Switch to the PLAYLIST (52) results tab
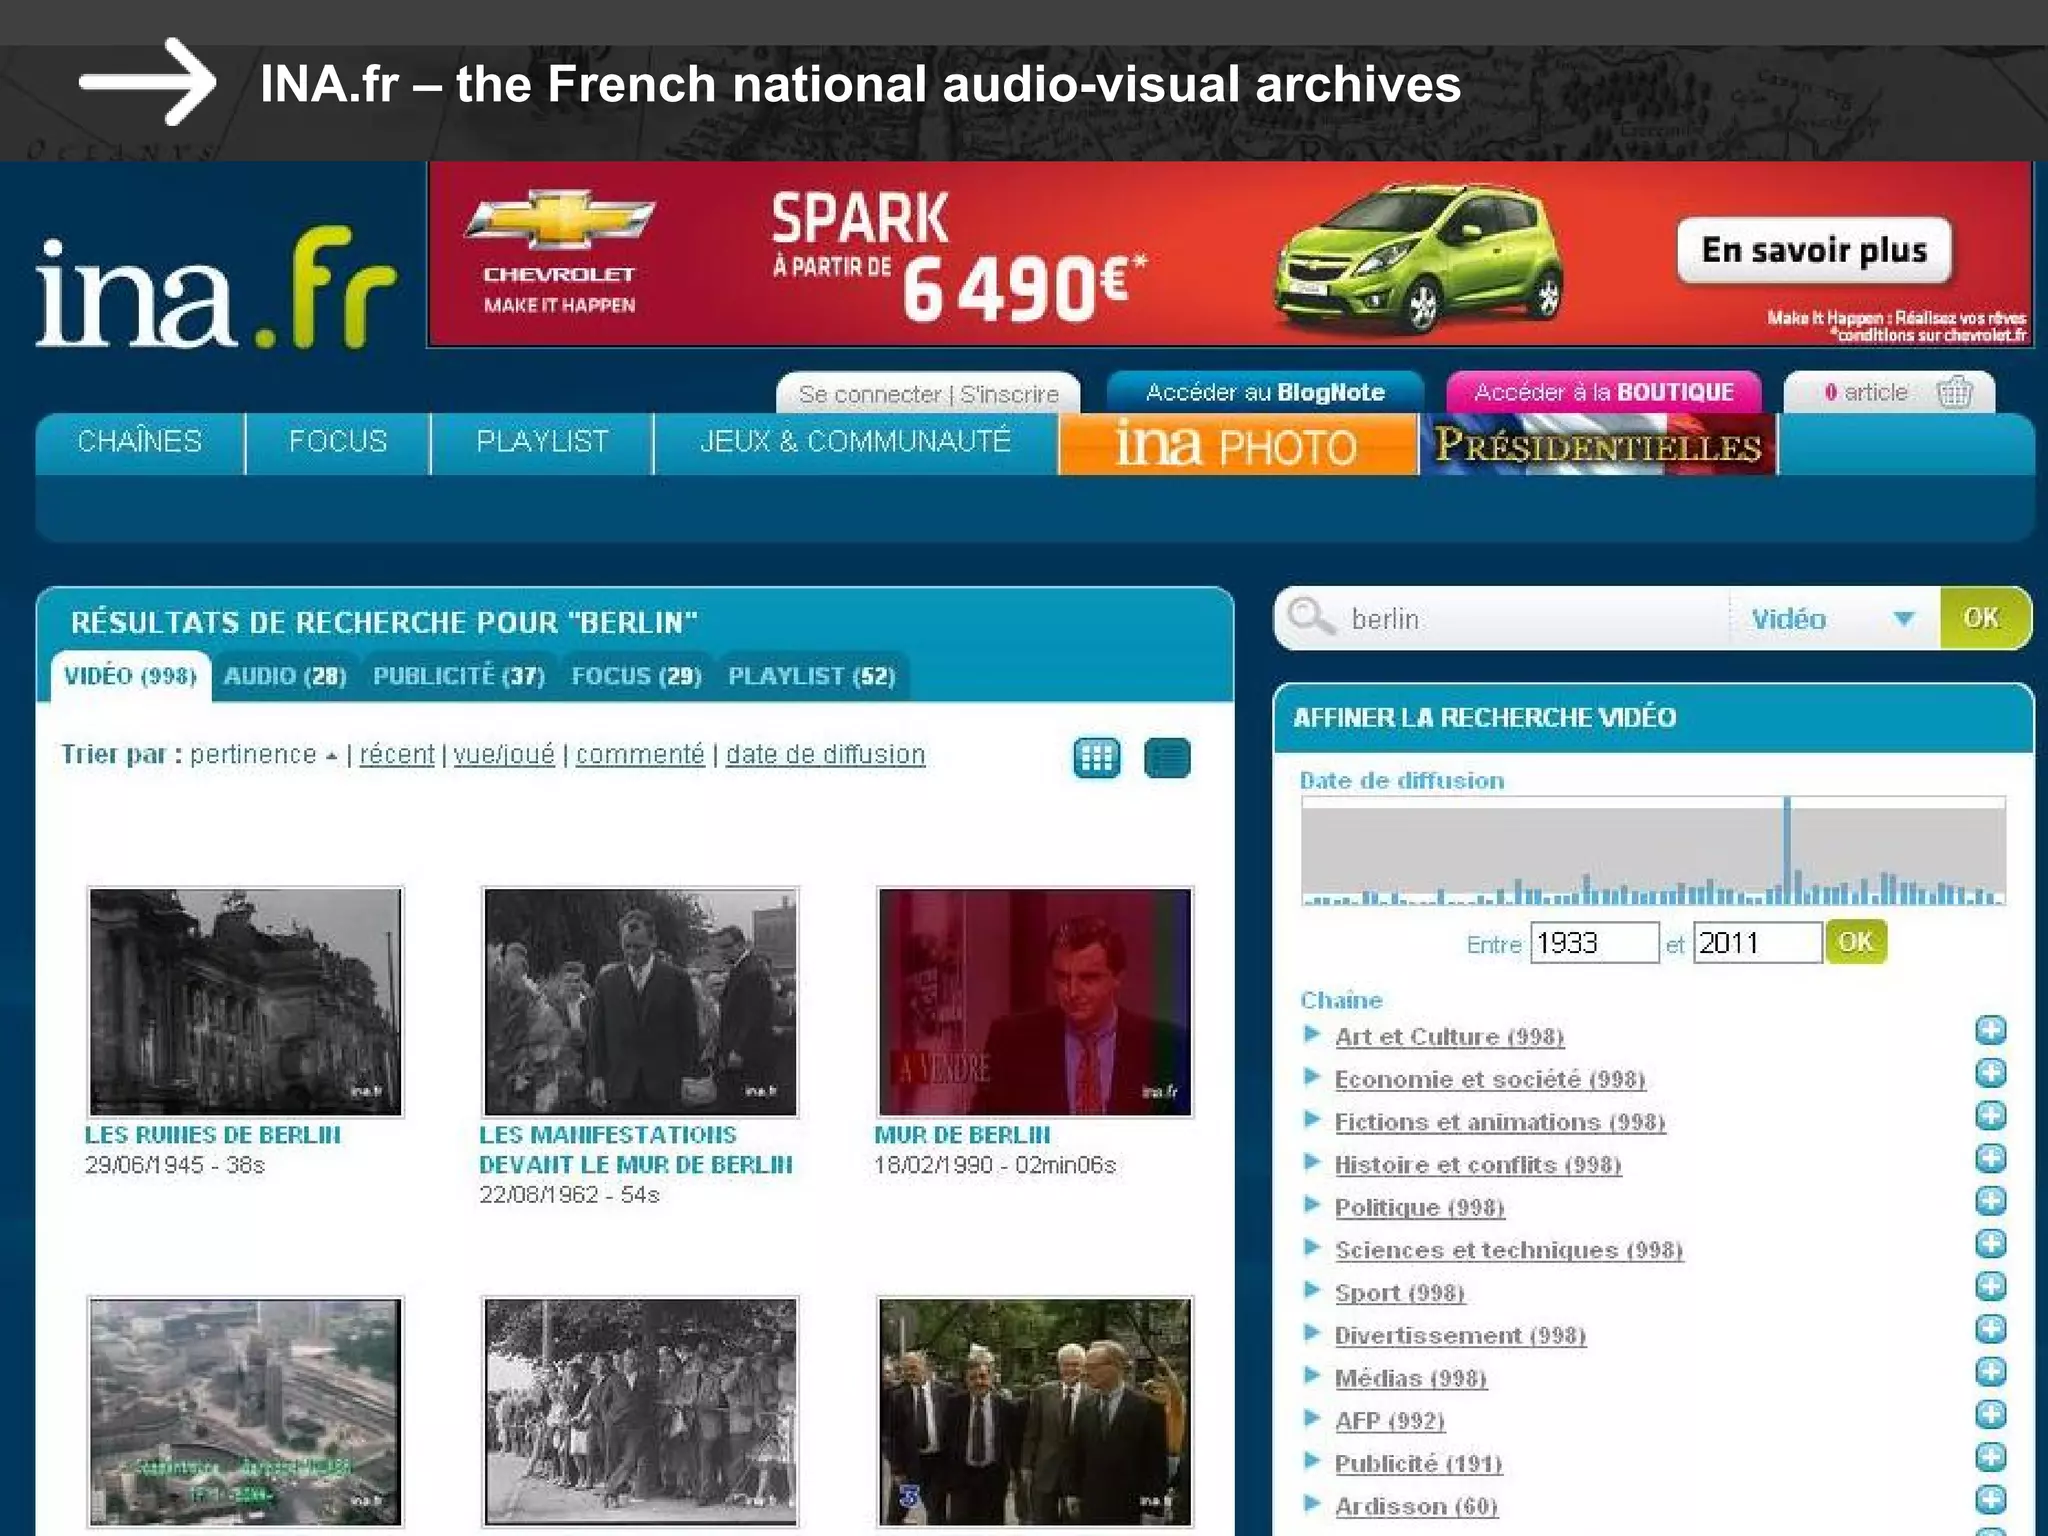Viewport: 2048px width, 1536px height. [812, 676]
